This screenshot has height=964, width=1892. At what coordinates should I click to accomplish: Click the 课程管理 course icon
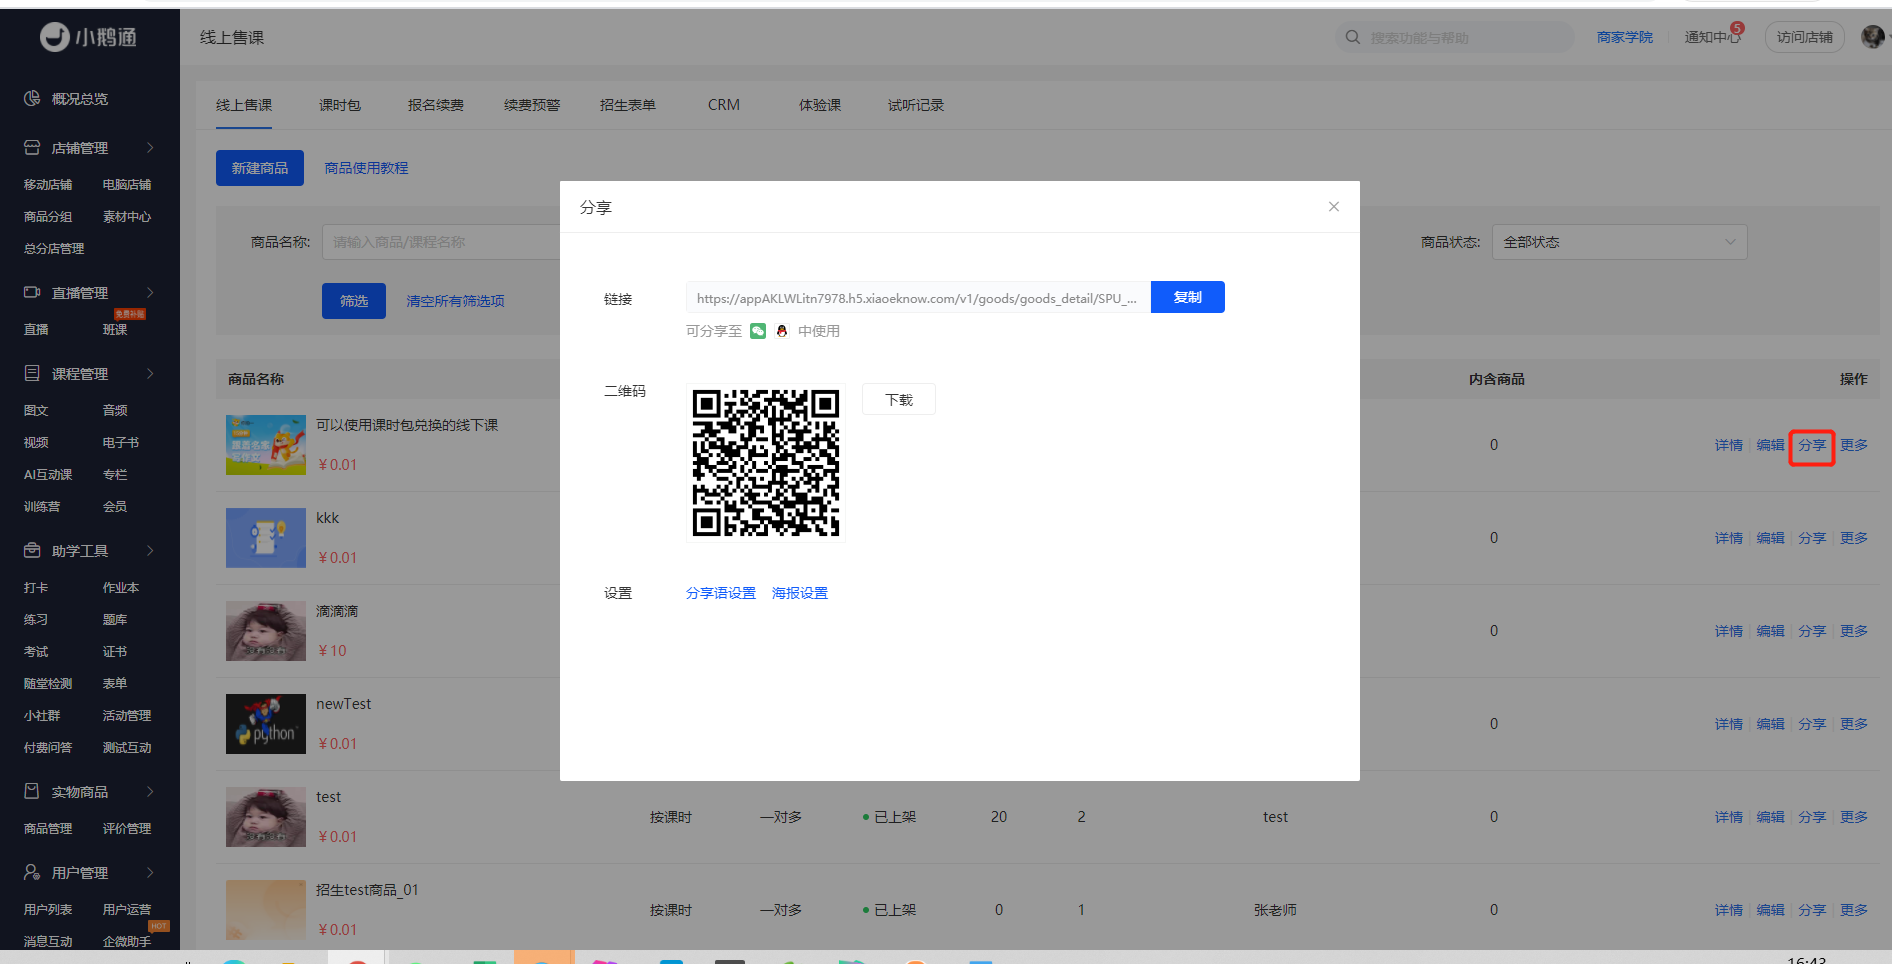coord(32,373)
